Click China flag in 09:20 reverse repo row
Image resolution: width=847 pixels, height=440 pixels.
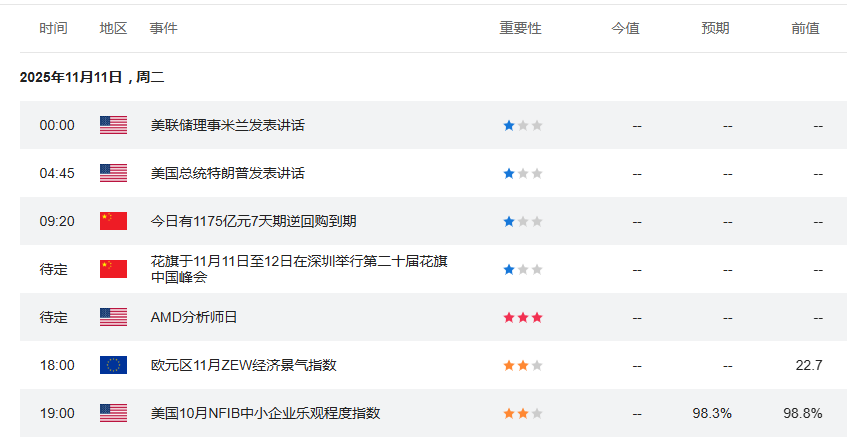pyautogui.click(x=113, y=221)
